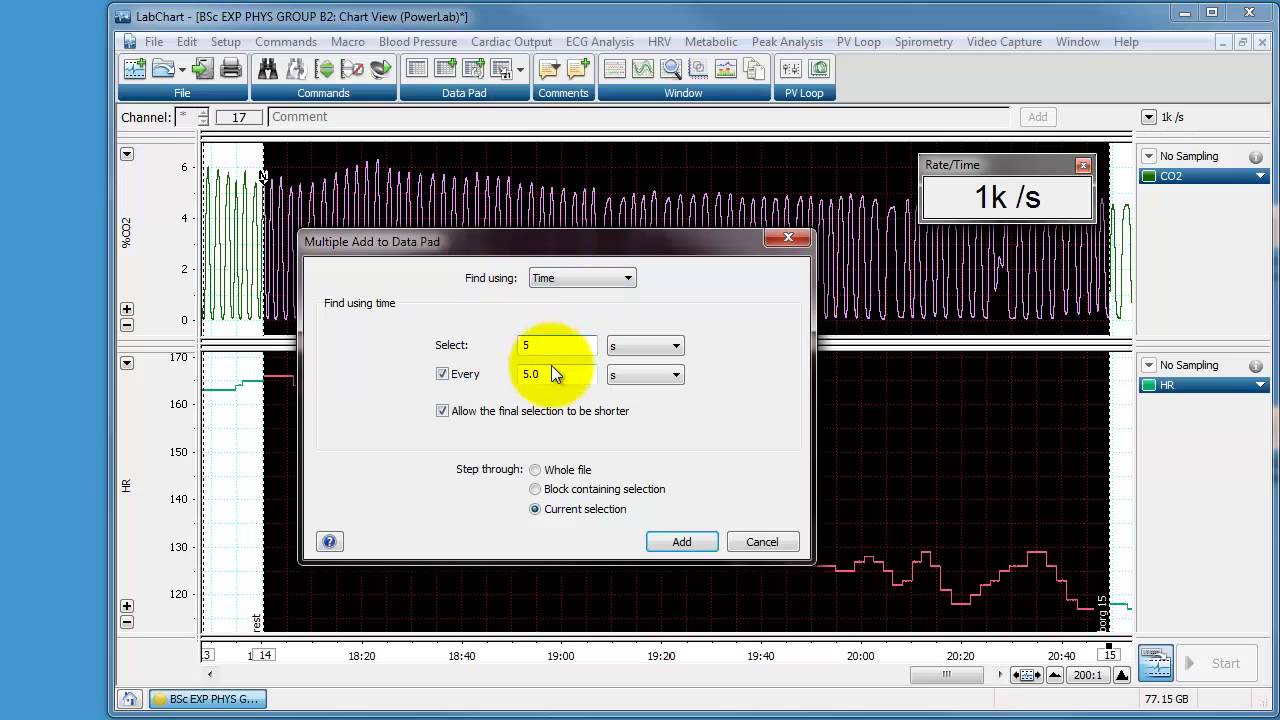Screen dimensions: 1280x720
Task: Open the Data Pad toolbar dropdown arrow
Action: [521, 69]
